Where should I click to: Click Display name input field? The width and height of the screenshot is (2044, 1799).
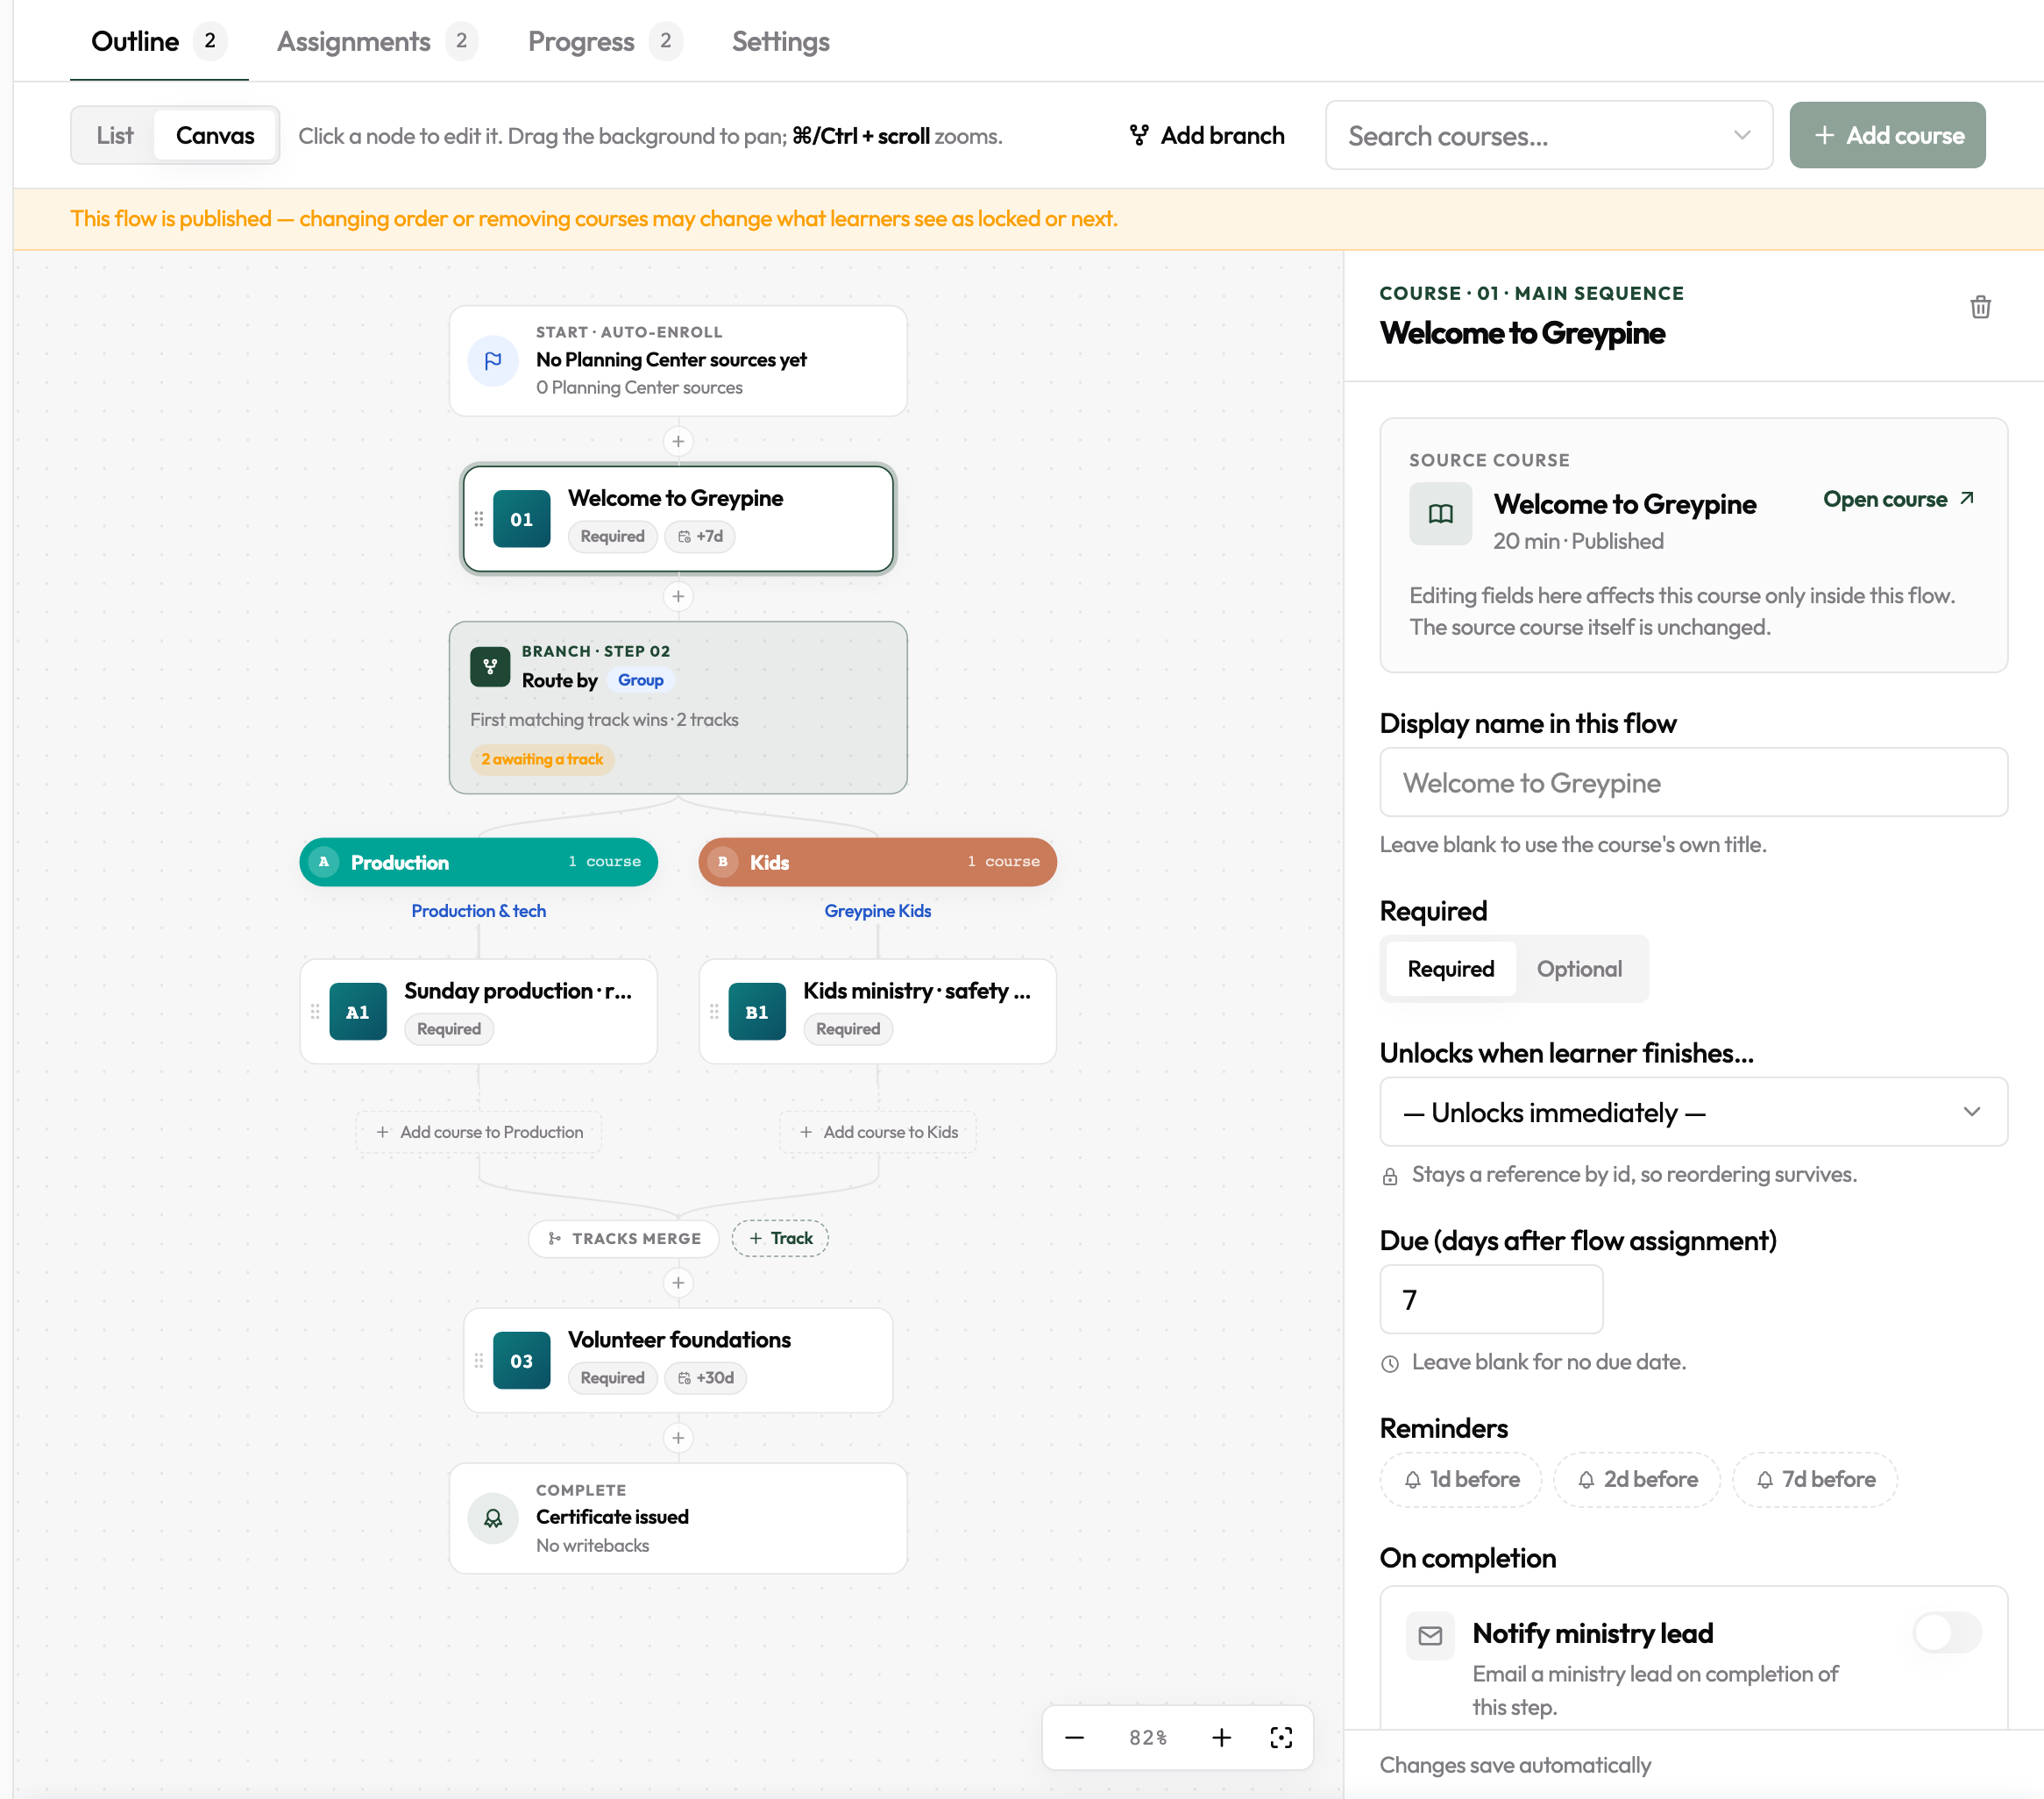[x=1693, y=782]
